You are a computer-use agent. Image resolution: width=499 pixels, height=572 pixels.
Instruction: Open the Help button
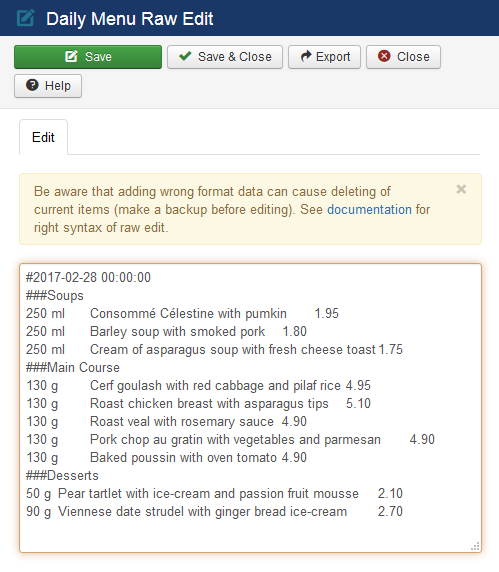click(48, 86)
